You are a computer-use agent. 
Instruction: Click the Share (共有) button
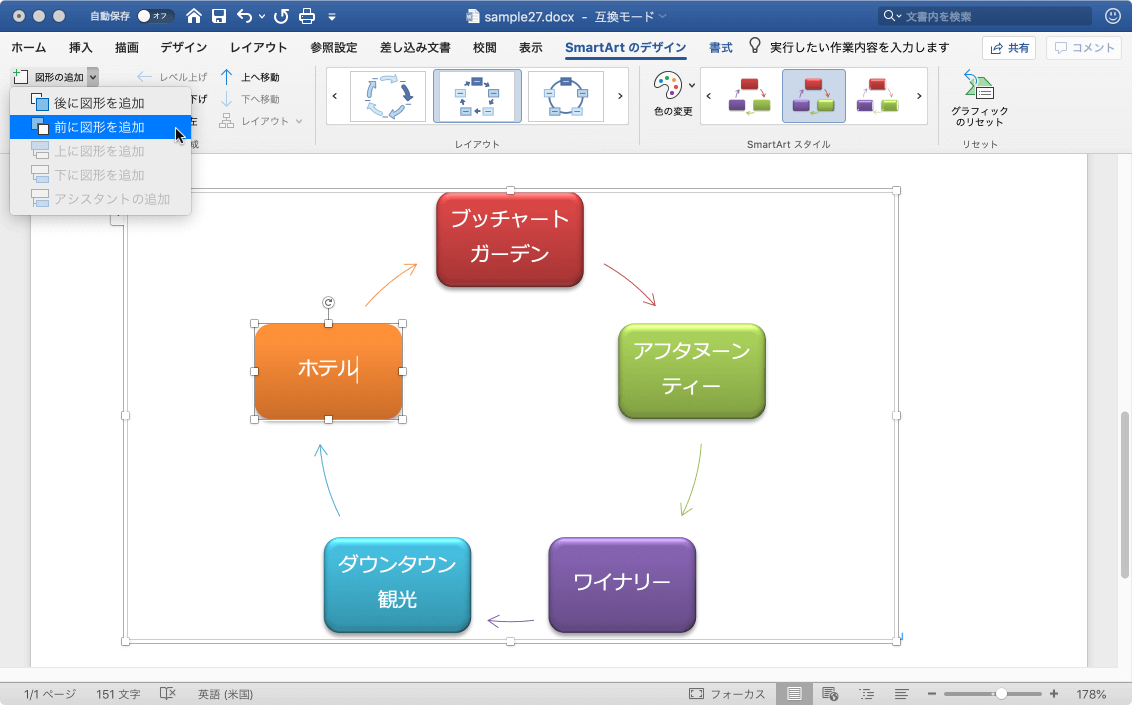[1009, 48]
